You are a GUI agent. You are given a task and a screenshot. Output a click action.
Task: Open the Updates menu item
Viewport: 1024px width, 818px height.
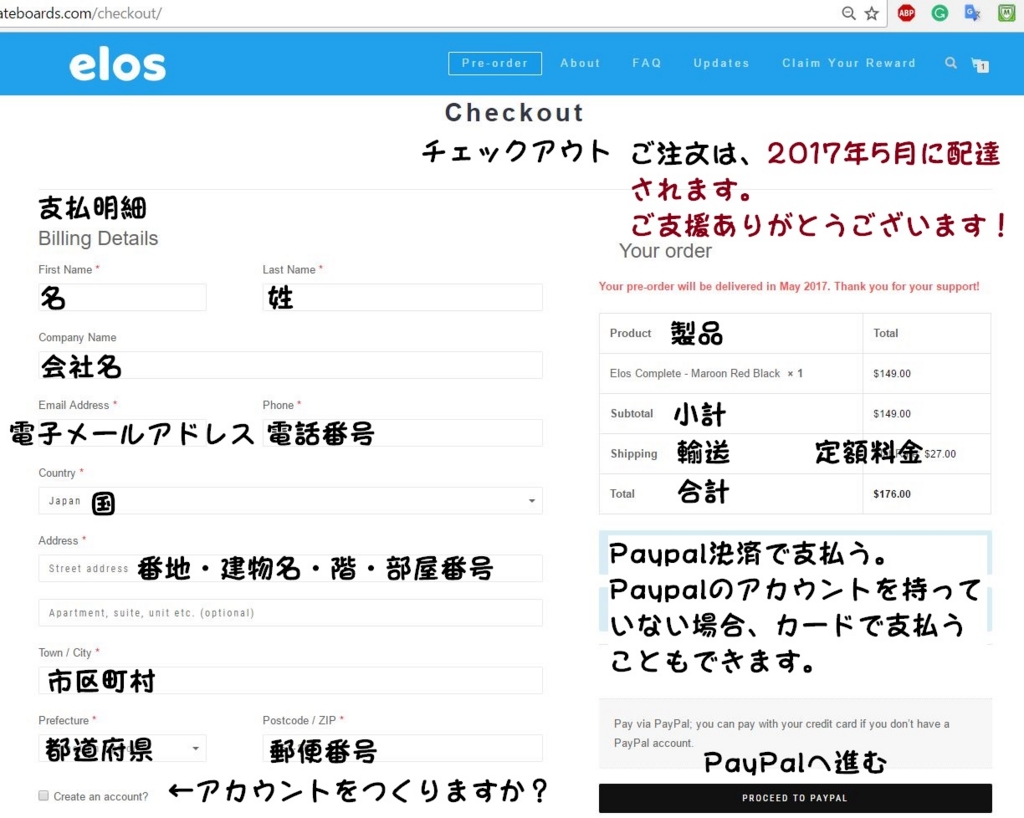(721, 63)
